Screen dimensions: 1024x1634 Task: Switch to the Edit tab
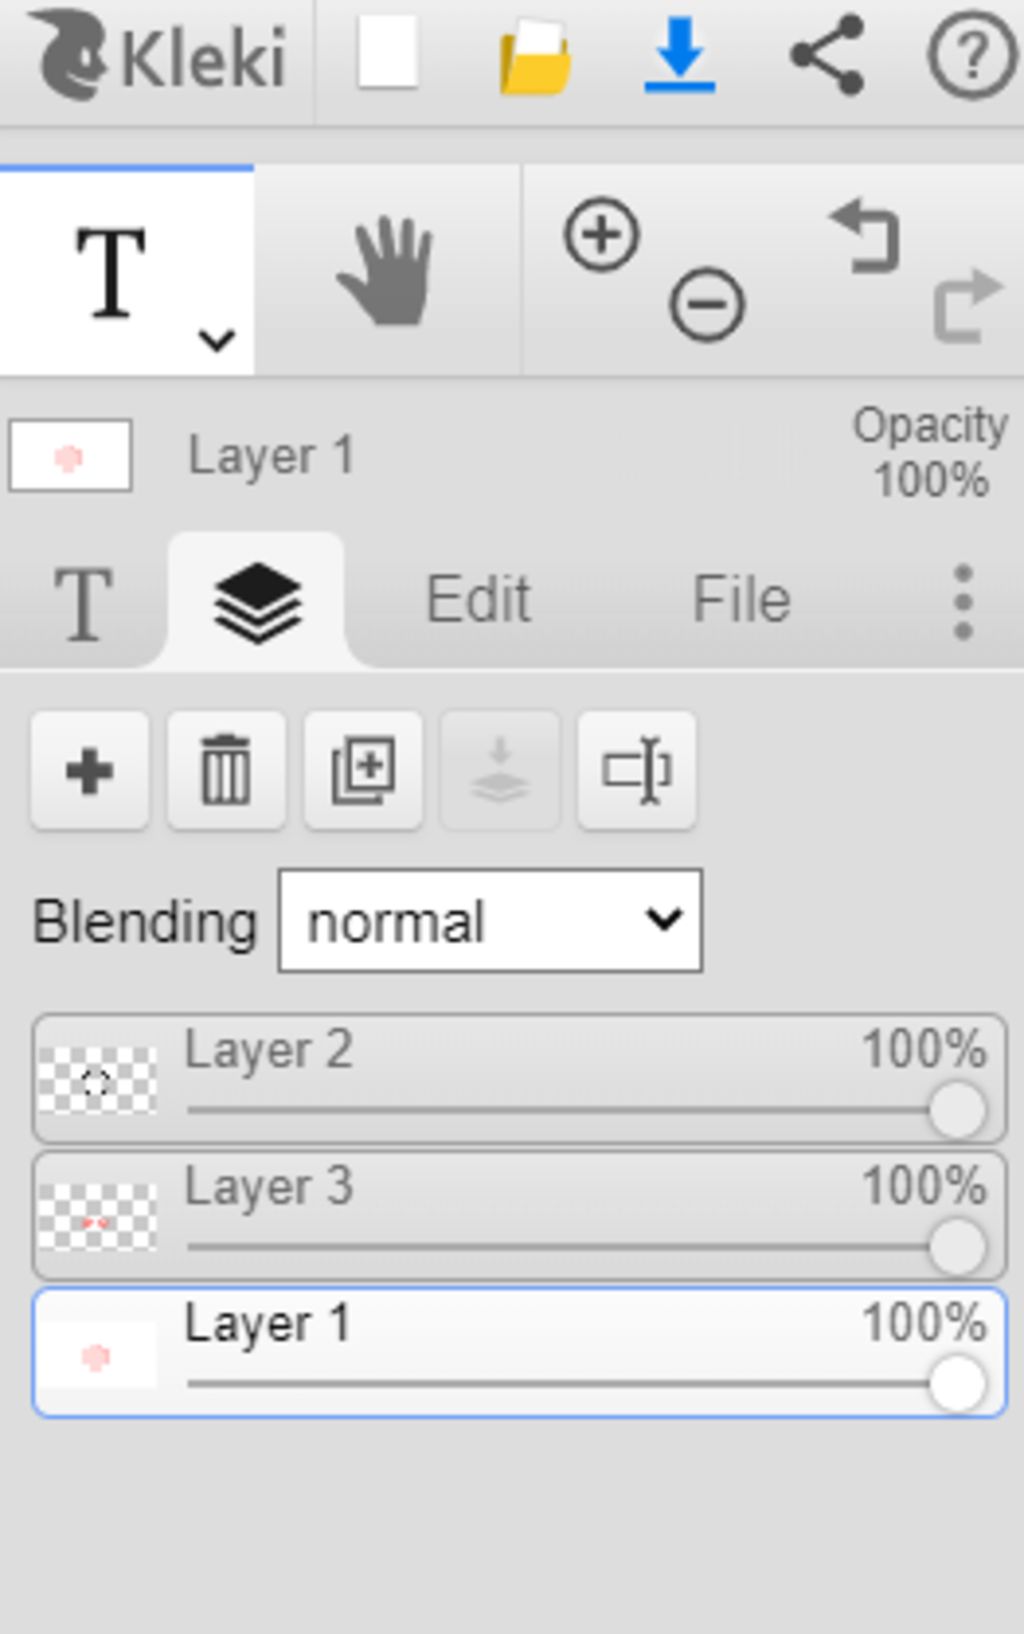[478, 600]
